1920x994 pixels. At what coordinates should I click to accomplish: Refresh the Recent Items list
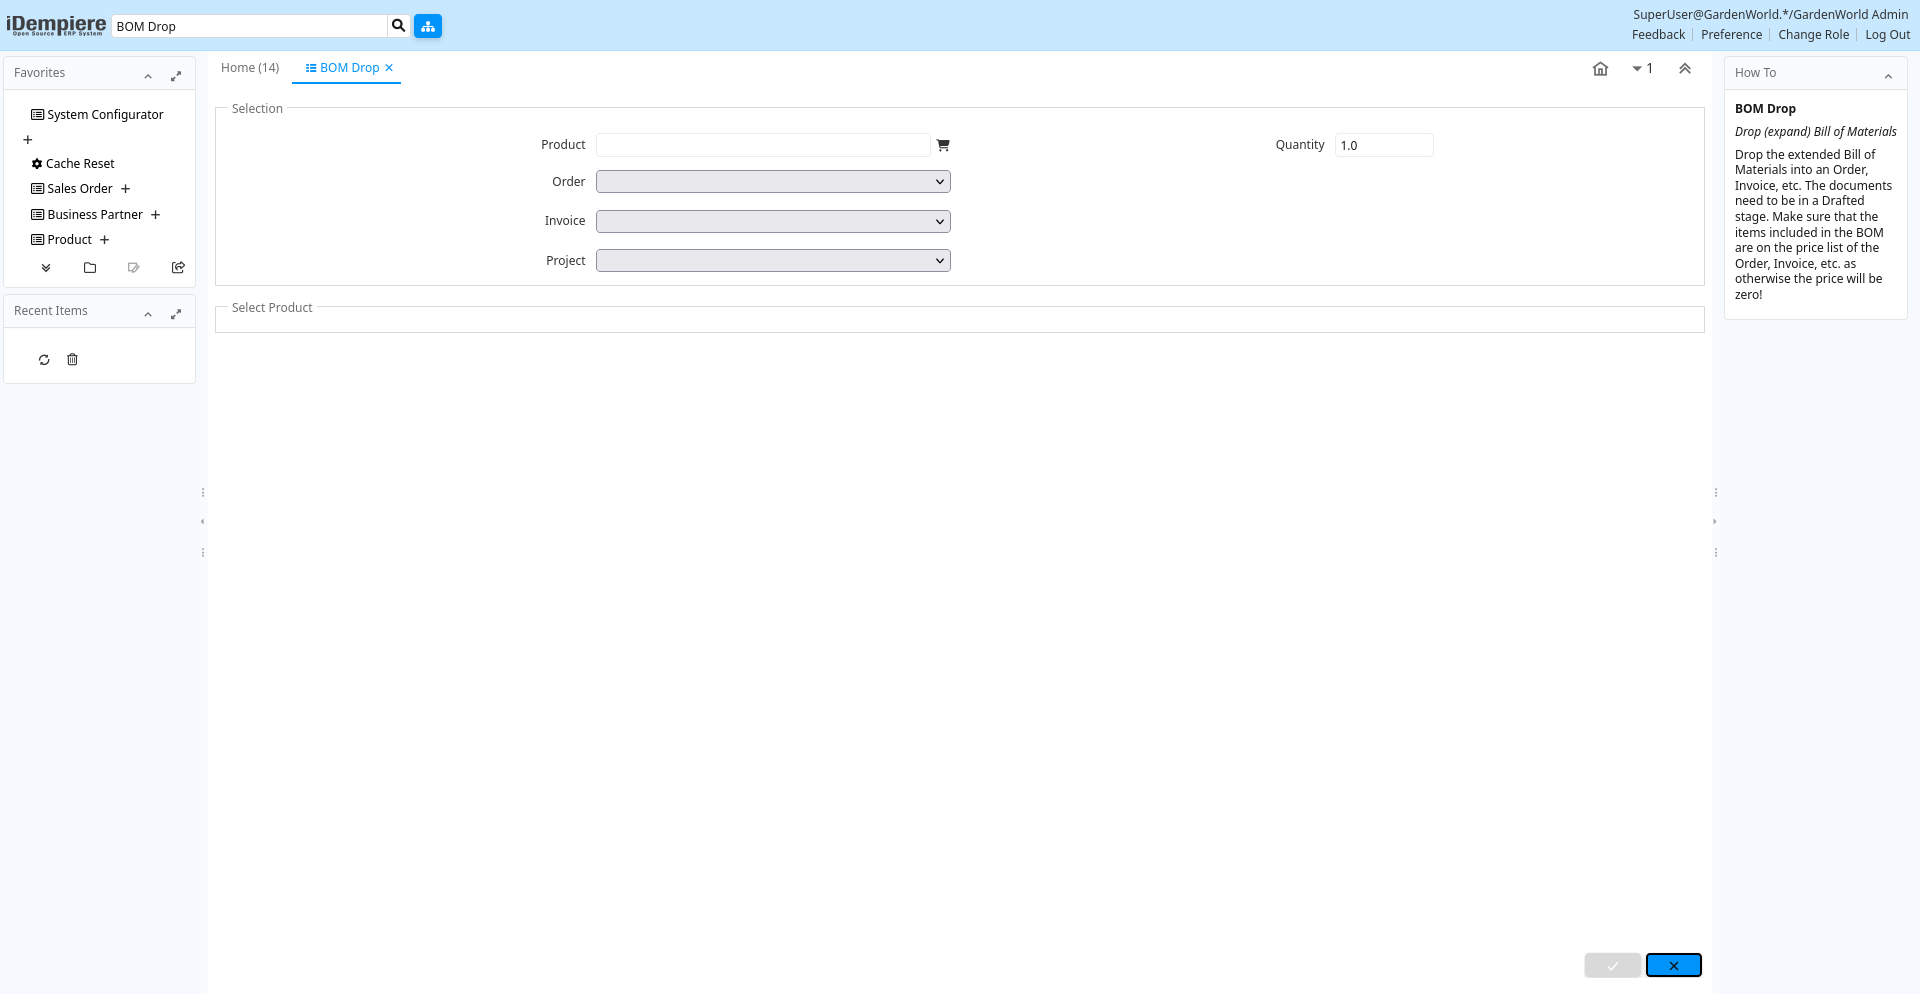pos(44,360)
